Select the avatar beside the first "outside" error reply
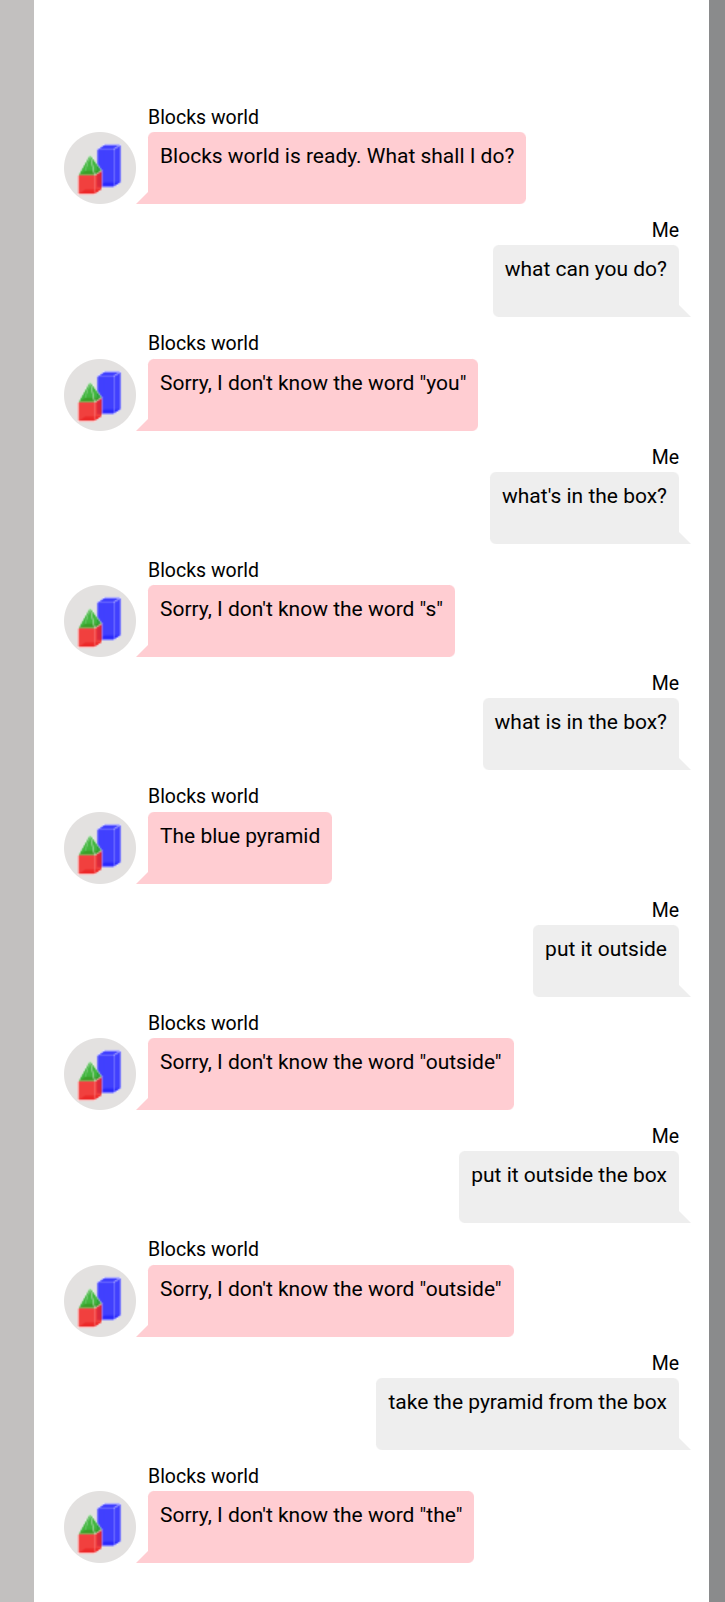 tap(100, 1074)
